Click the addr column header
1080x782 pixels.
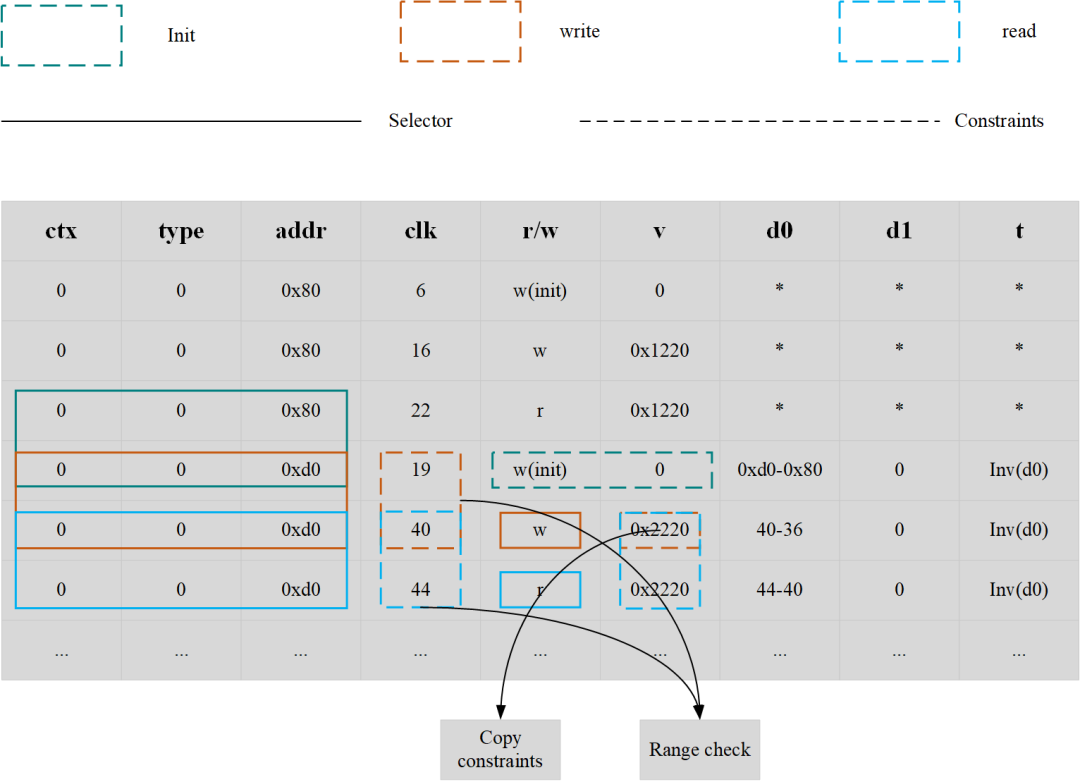301,231
